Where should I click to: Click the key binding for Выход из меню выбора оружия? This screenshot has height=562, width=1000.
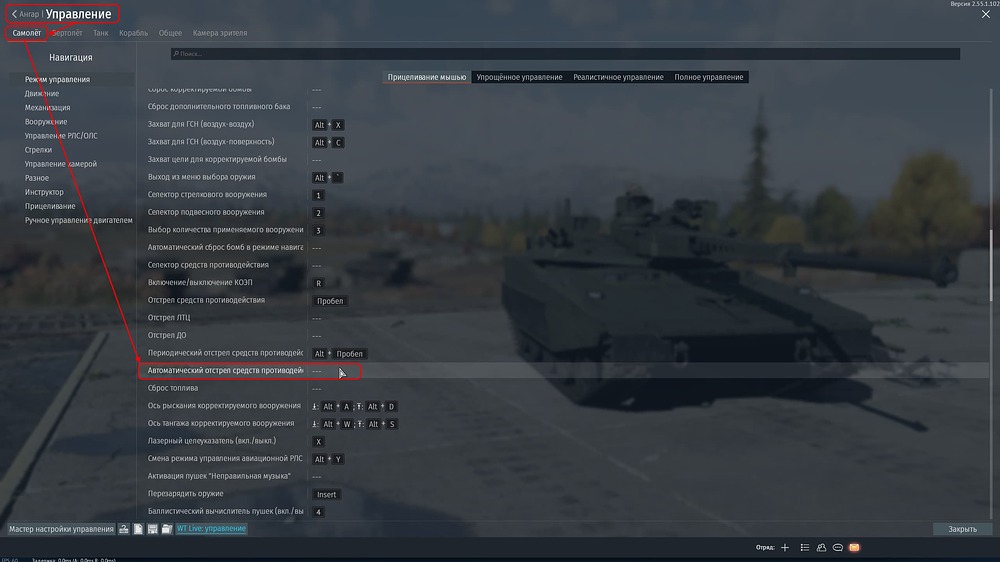coord(328,177)
